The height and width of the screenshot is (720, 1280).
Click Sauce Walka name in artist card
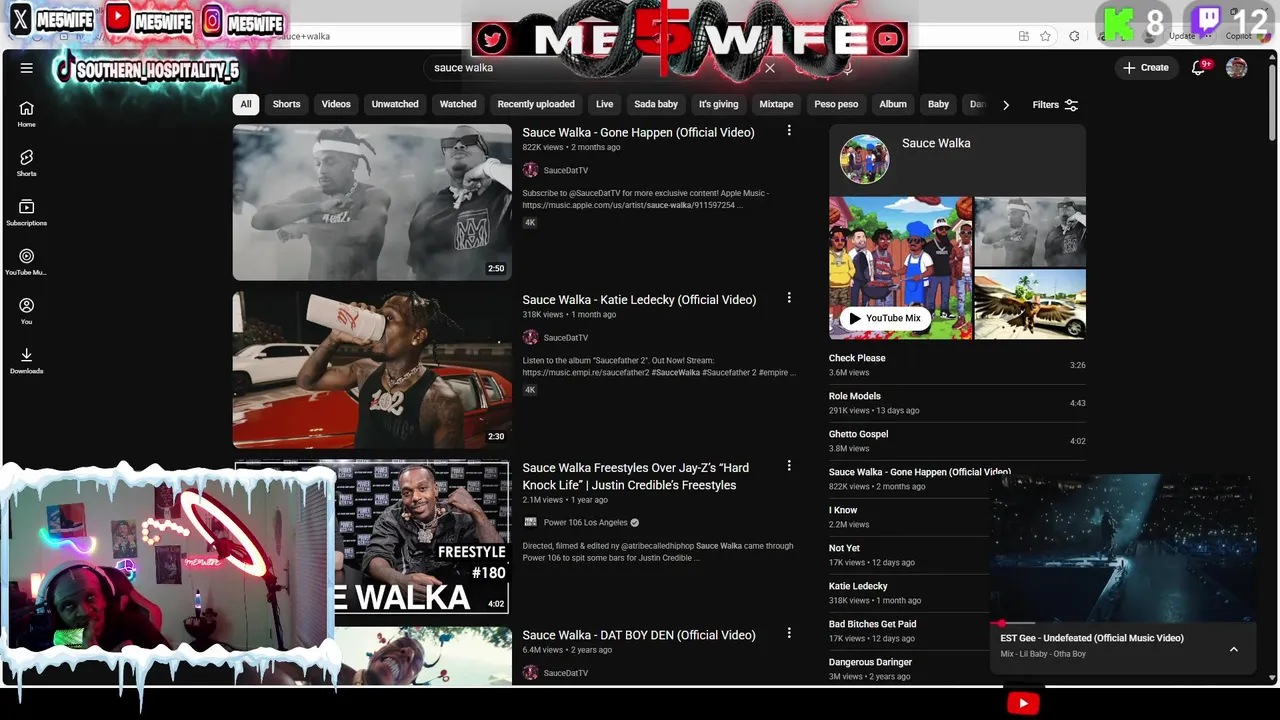[x=936, y=143]
